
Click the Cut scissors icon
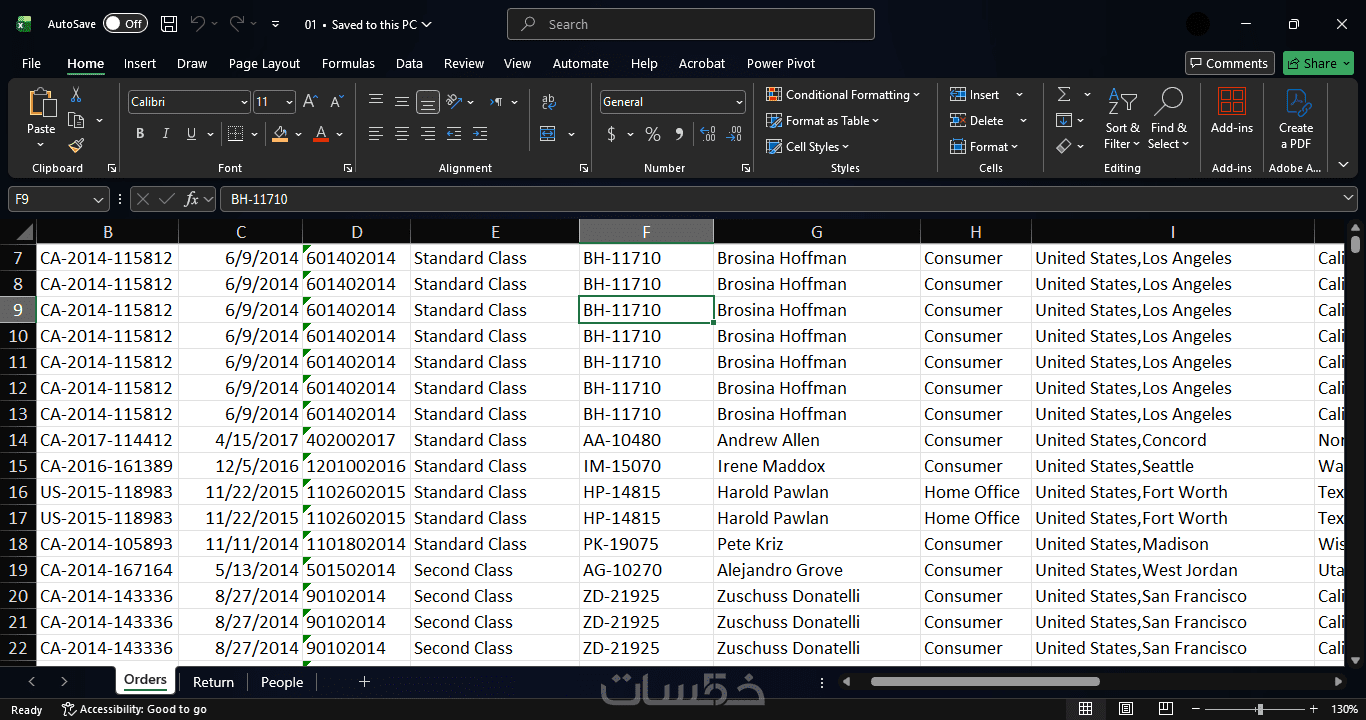pos(76,95)
